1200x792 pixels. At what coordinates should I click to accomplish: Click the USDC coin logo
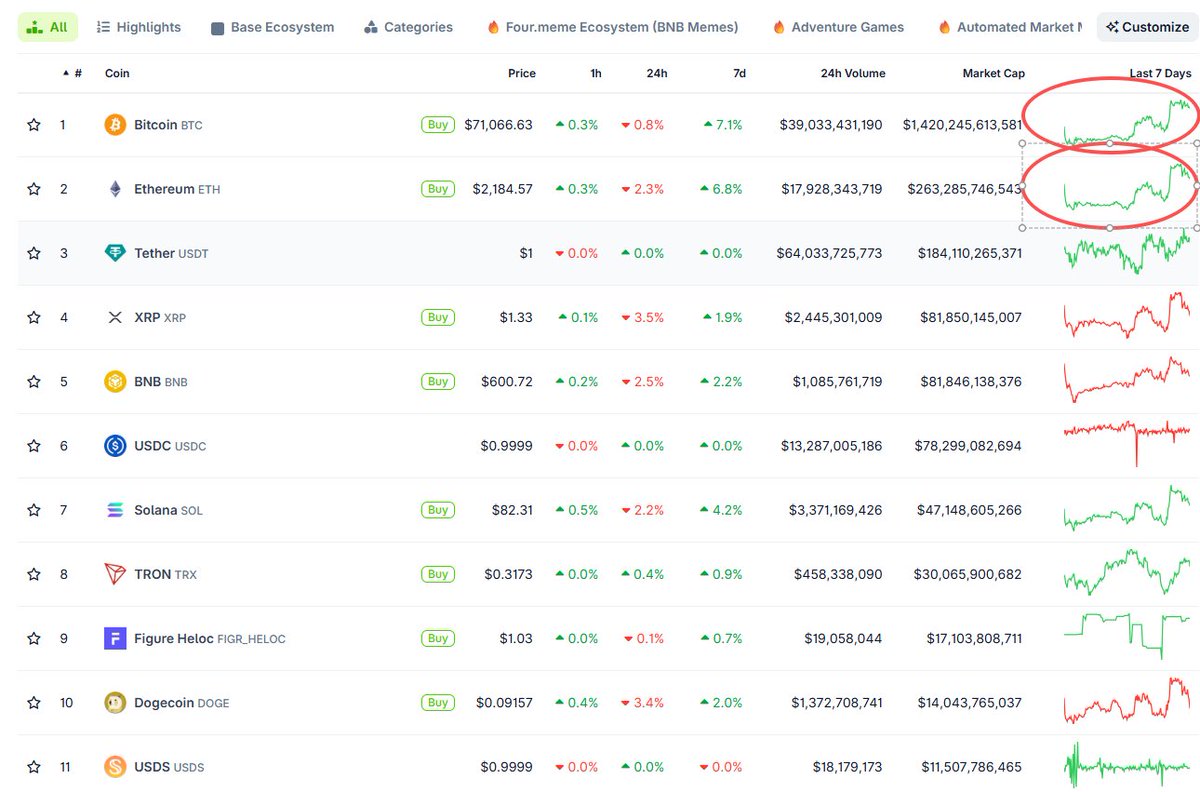tap(116, 446)
